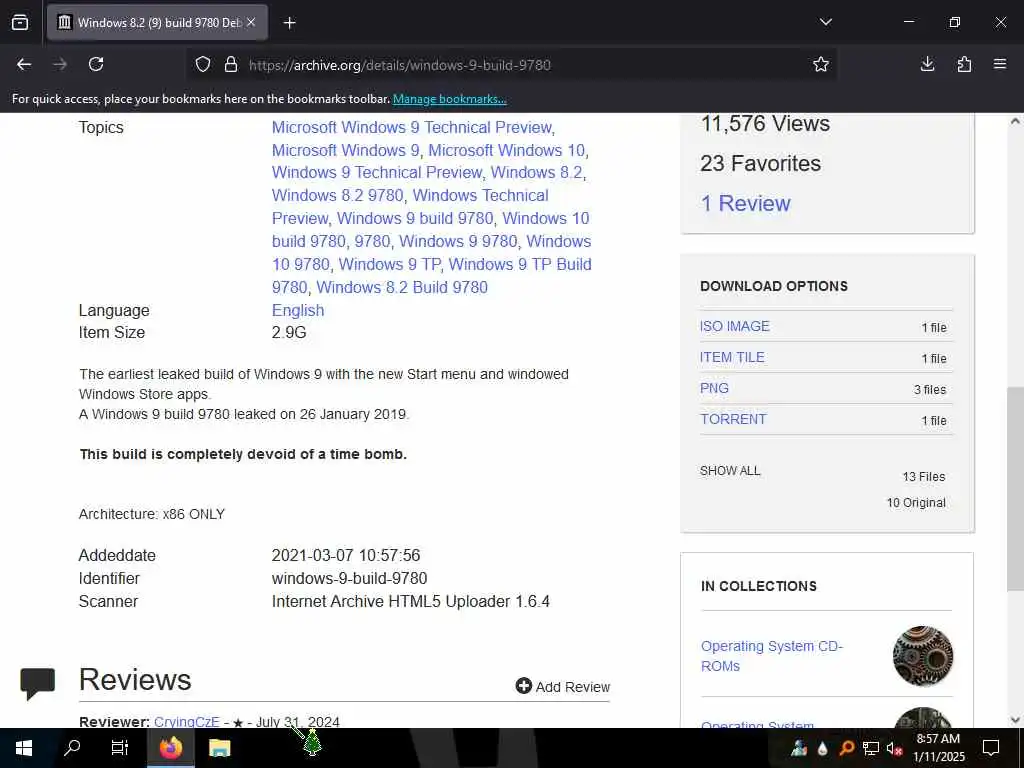Click the orange magnifier tray icon
The width and height of the screenshot is (1024, 768).
click(x=846, y=748)
